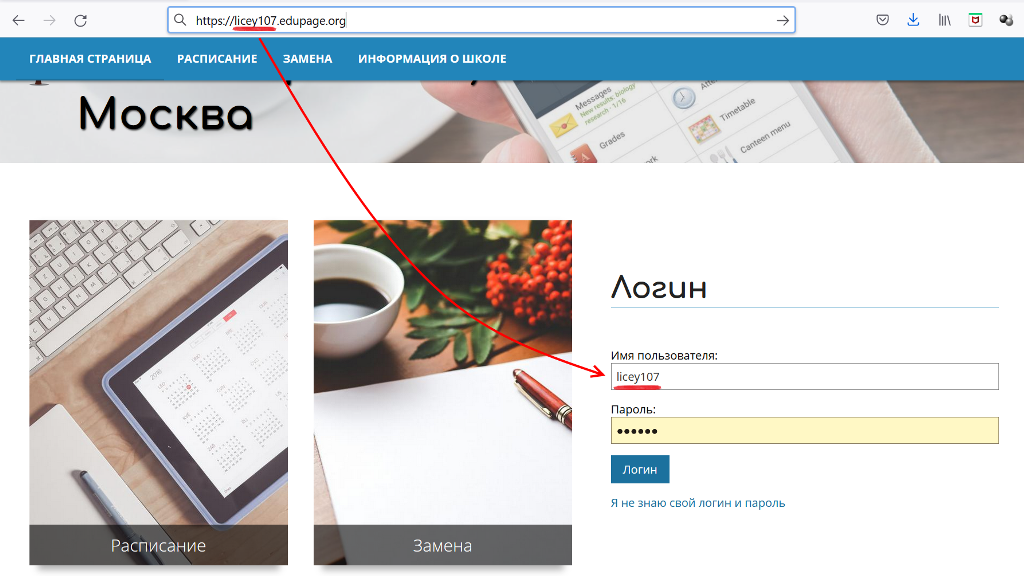Viewport: 1024px width, 576px height.
Task: Click the address bar search magnifier icon
Action: pos(180,20)
